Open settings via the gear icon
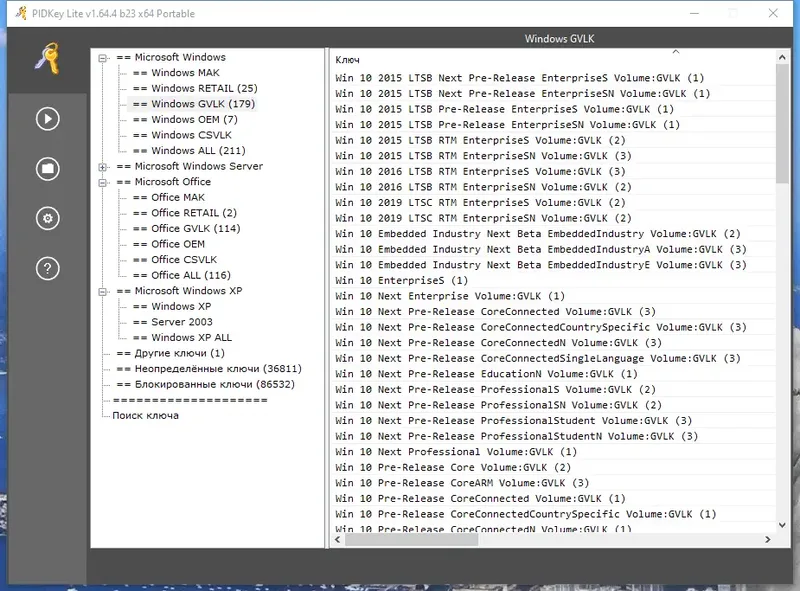Viewport: 800px width, 591px height. (x=47, y=218)
